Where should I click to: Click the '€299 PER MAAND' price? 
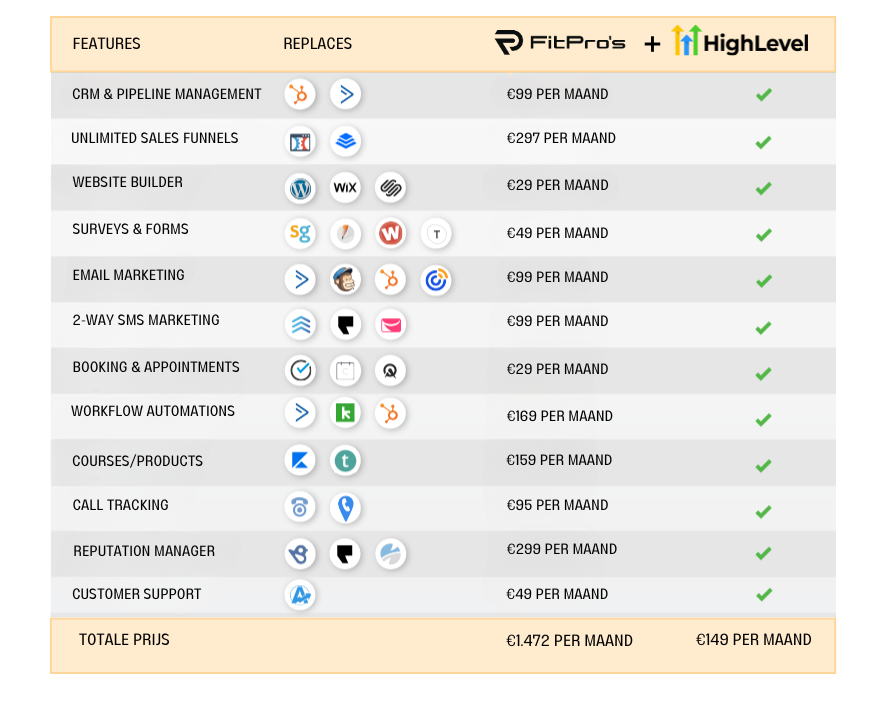pyautogui.click(x=562, y=549)
